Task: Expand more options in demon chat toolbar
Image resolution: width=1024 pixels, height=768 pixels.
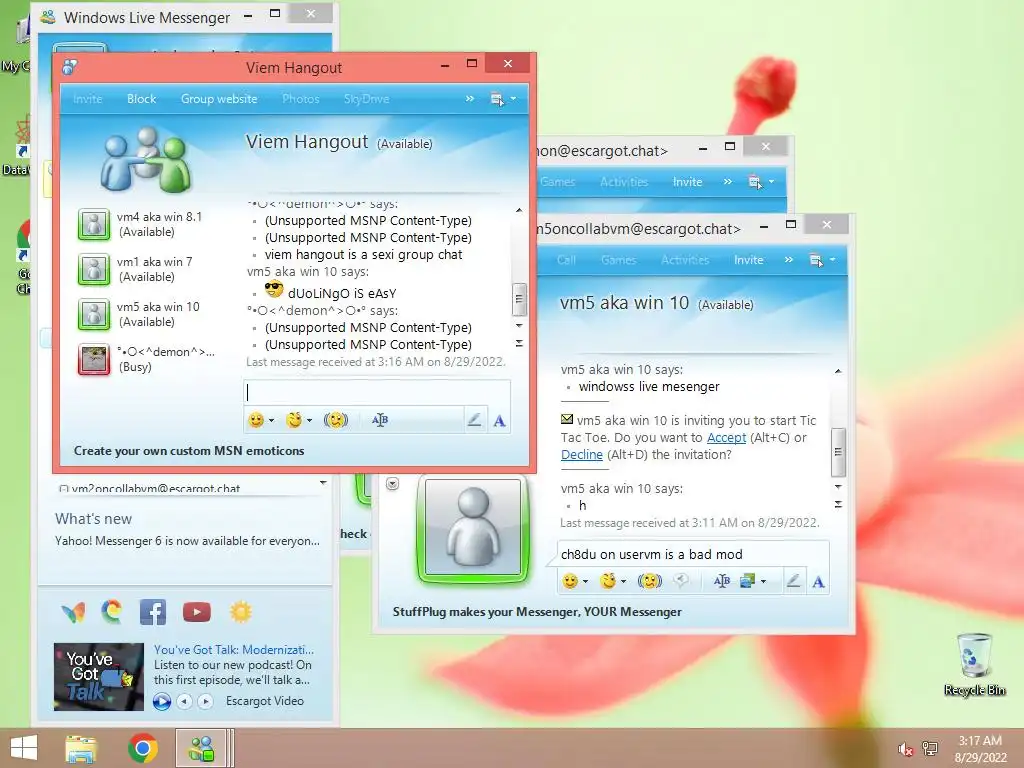Action: (x=728, y=182)
